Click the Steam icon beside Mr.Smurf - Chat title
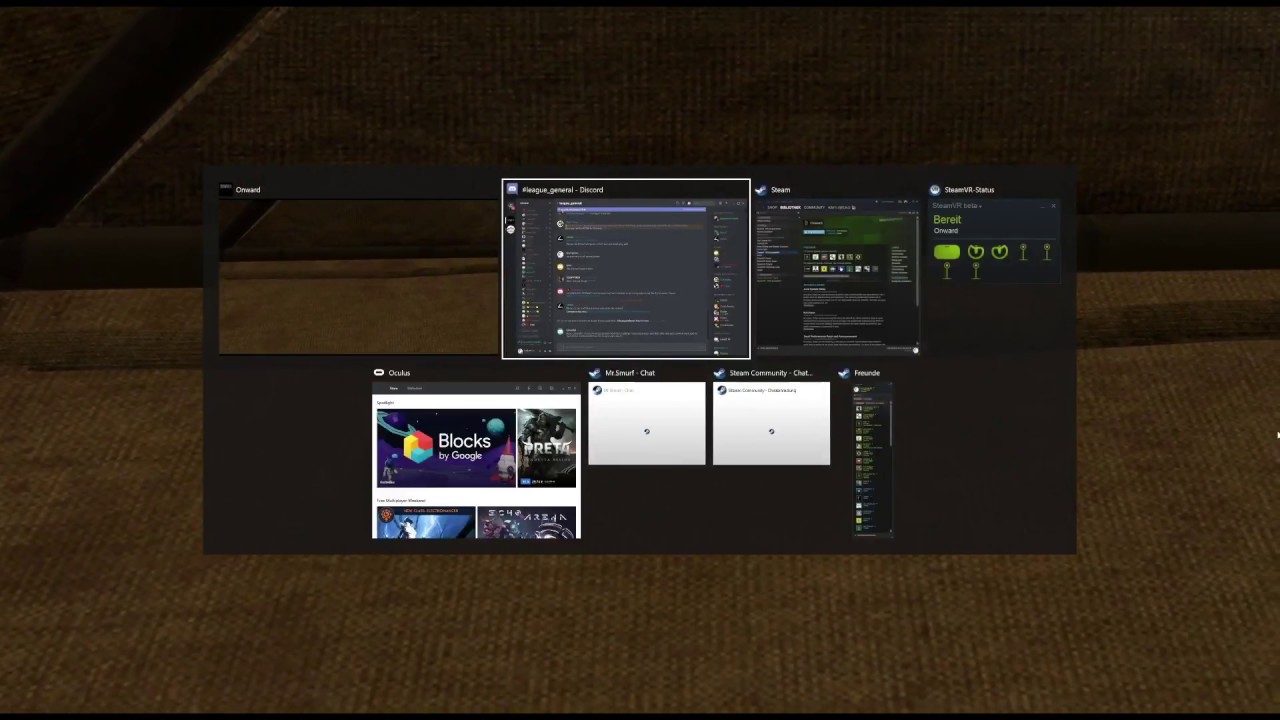 [x=595, y=372]
